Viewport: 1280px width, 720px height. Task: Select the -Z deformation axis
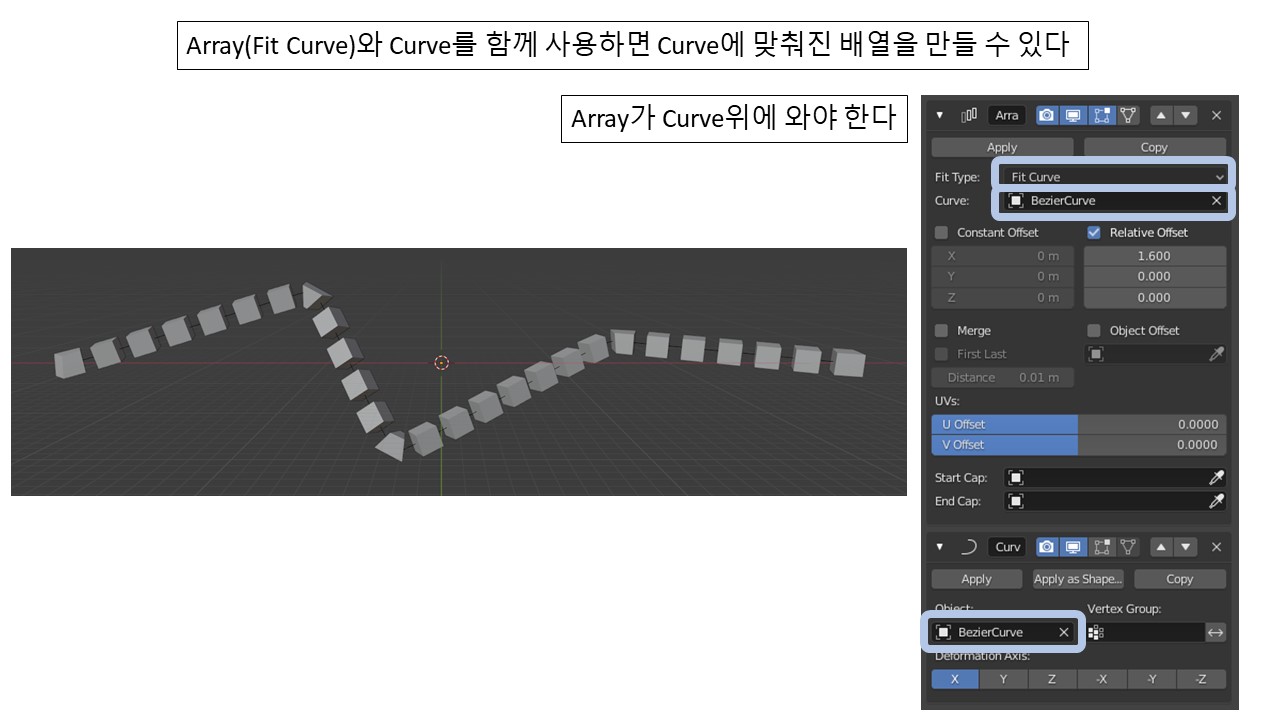point(1201,679)
